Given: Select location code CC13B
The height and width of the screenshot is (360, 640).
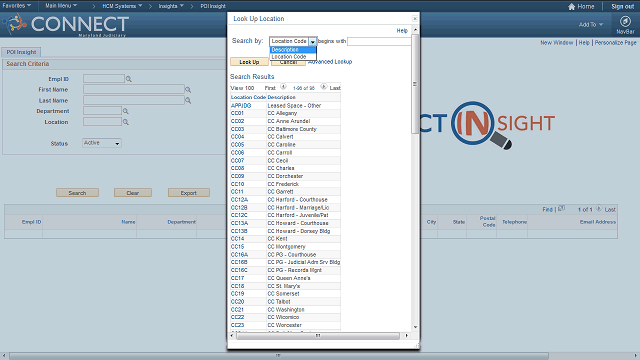Looking at the screenshot, I should point(239,231).
